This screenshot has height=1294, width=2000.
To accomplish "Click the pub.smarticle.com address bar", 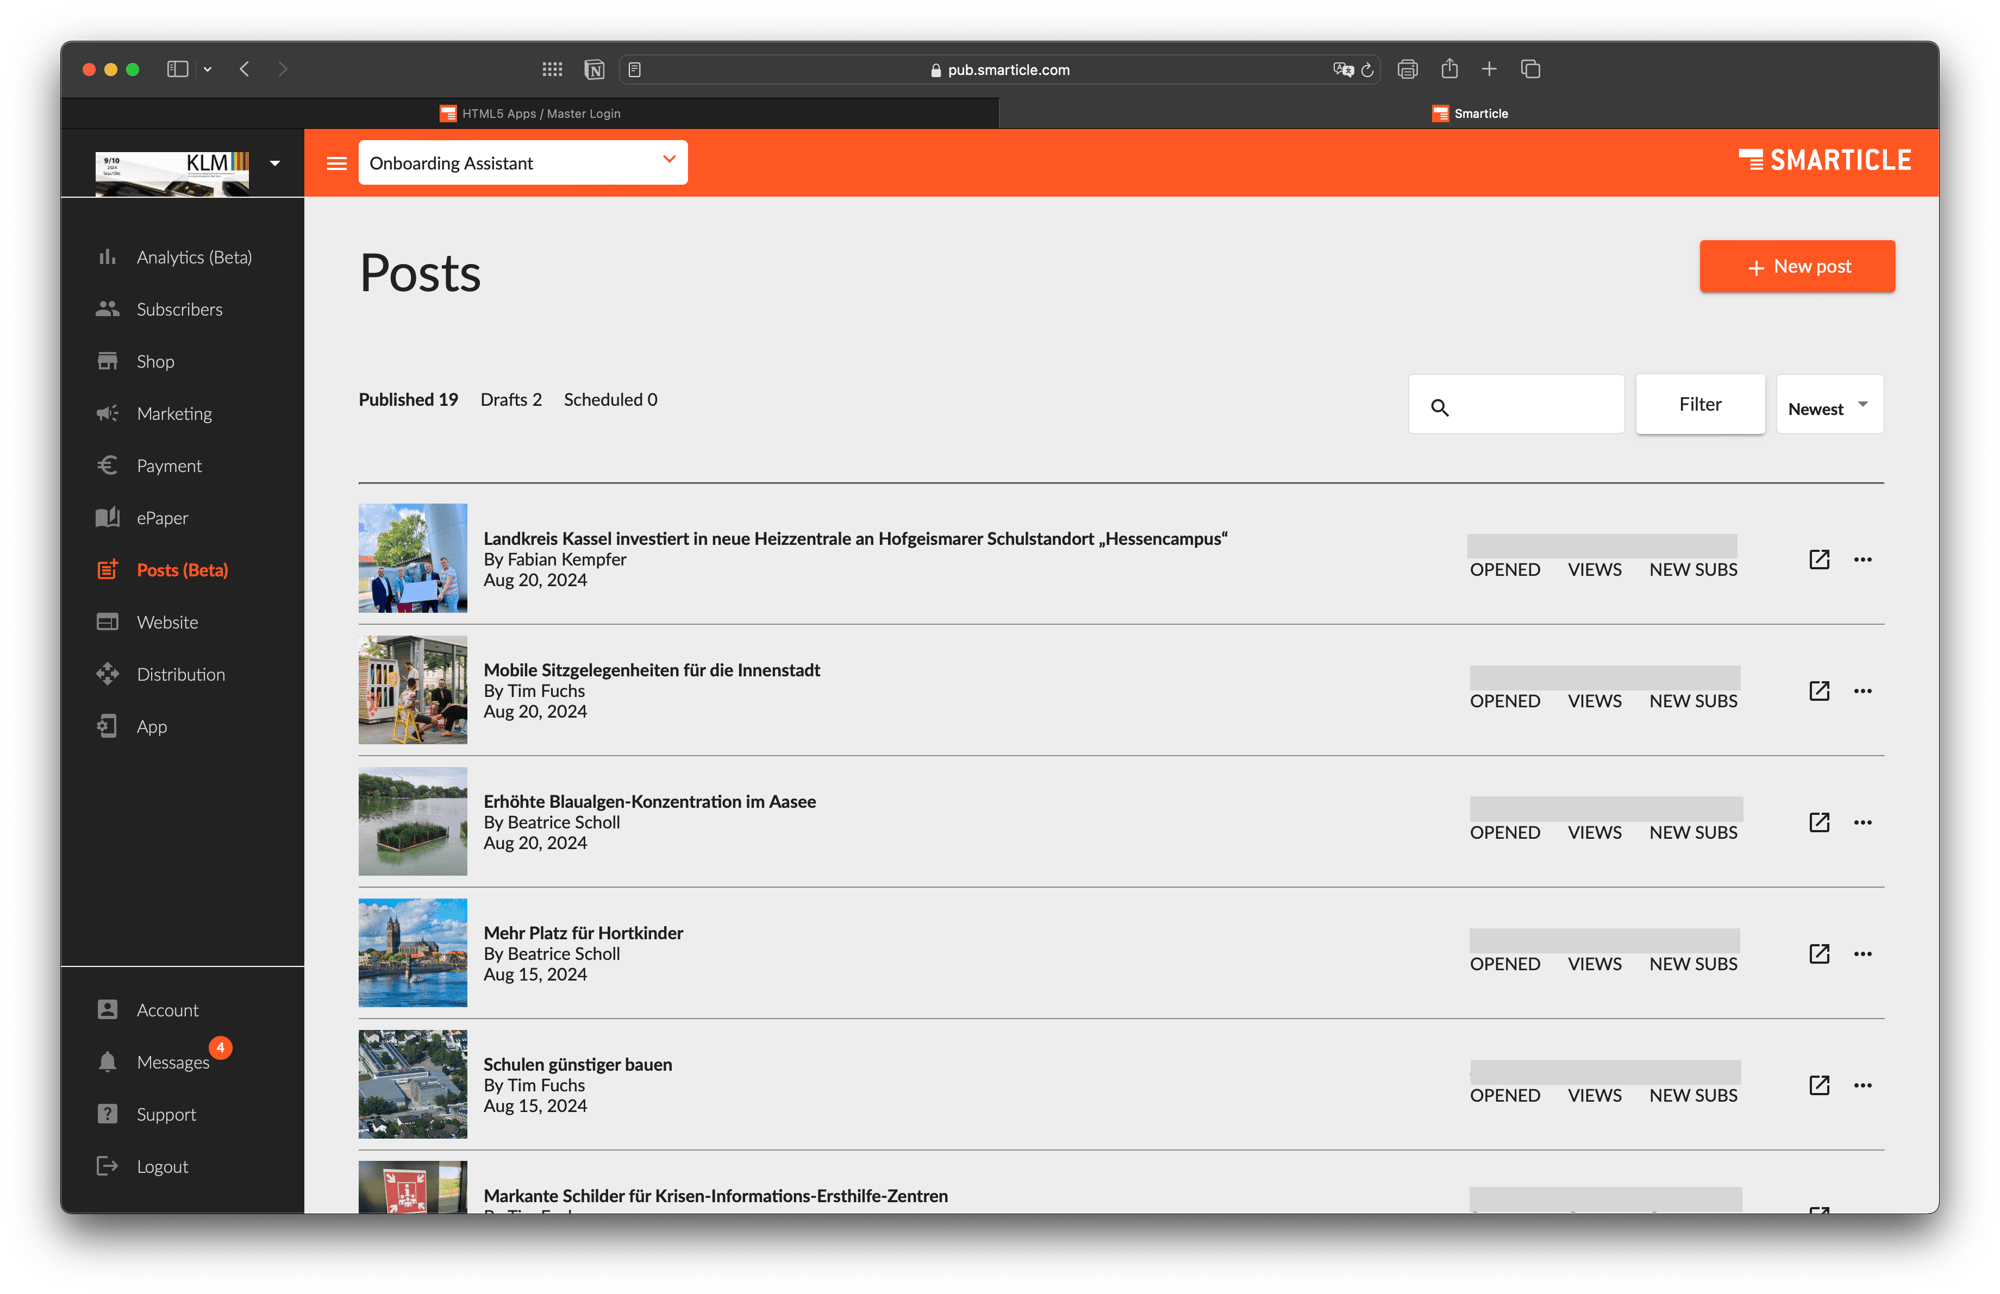I will (x=999, y=70).
